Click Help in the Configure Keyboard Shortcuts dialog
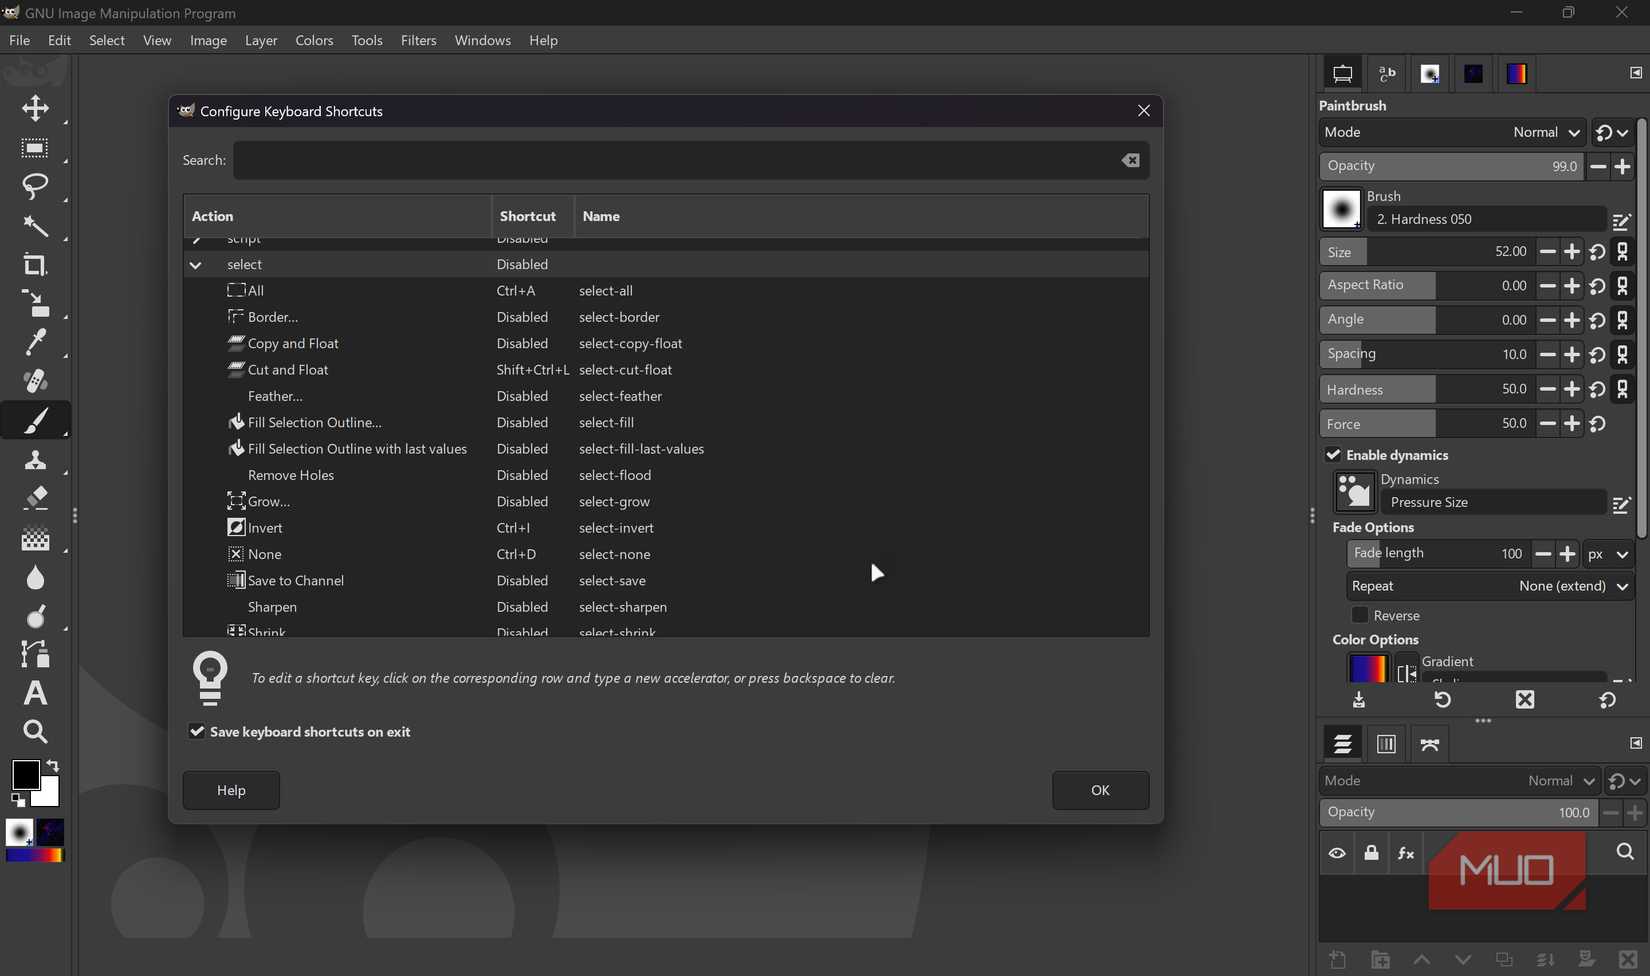Viewport: 1650px width, 976px height. (x=231, y=790)
